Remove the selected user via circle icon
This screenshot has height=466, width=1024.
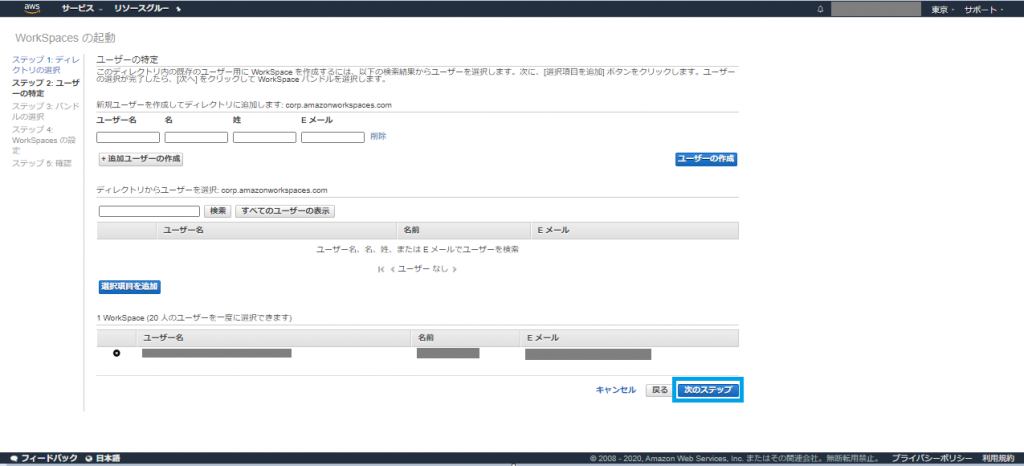pyautogui.click(x=117, y=354)
